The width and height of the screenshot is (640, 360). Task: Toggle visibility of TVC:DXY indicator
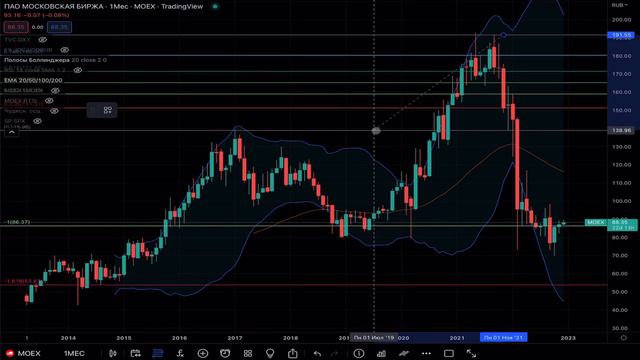point(42,40)
